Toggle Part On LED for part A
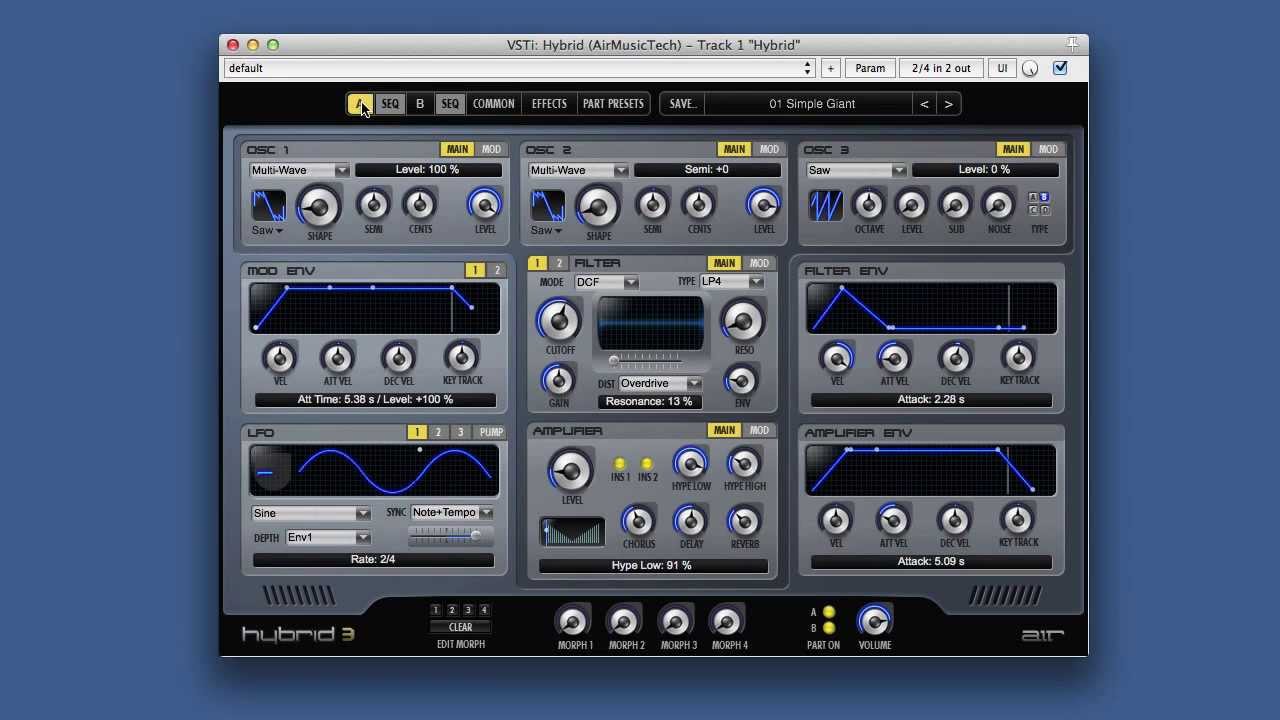1280x720 pixels. pos(828,612)
